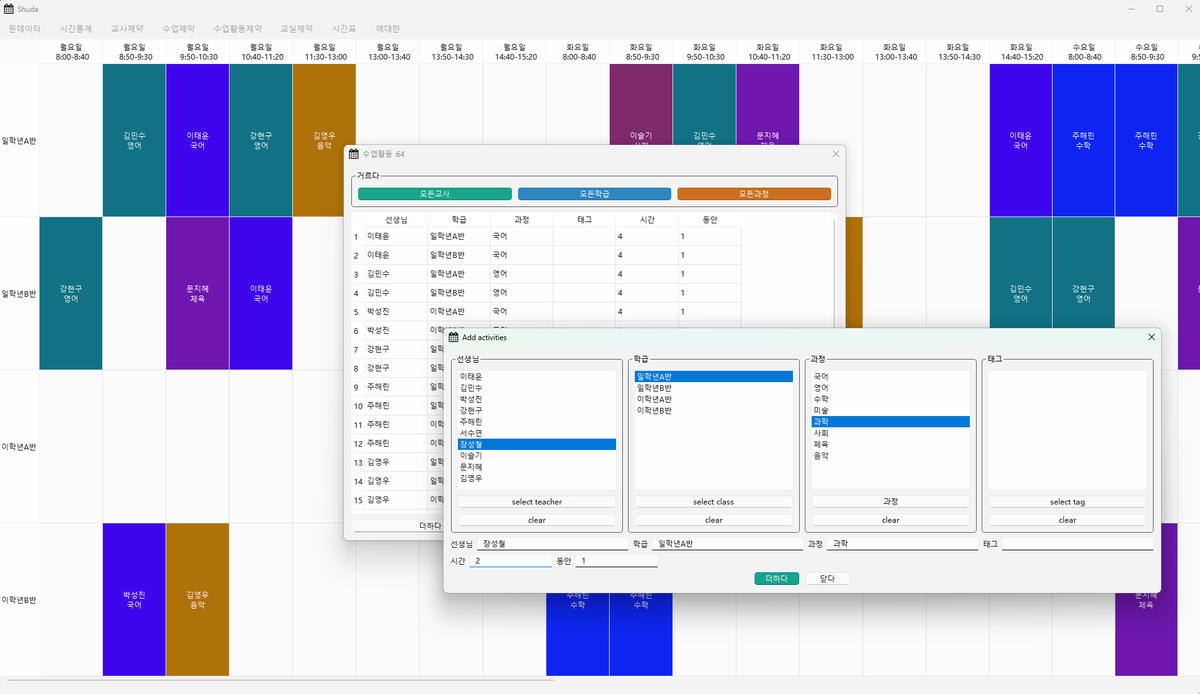Click the 과정 button under subject list
Viewport: 1200px width, 694px height.
[x=891, y=502]
